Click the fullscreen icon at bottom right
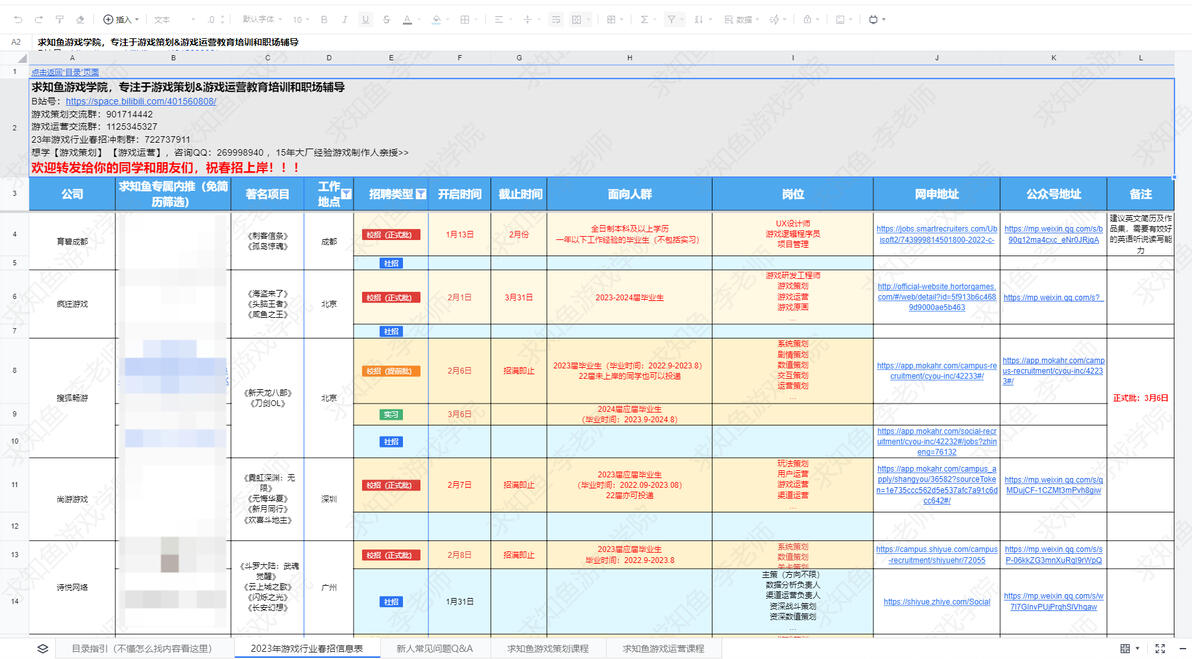The height and width of the screenshot is (659, 1192). [1160, 648]
